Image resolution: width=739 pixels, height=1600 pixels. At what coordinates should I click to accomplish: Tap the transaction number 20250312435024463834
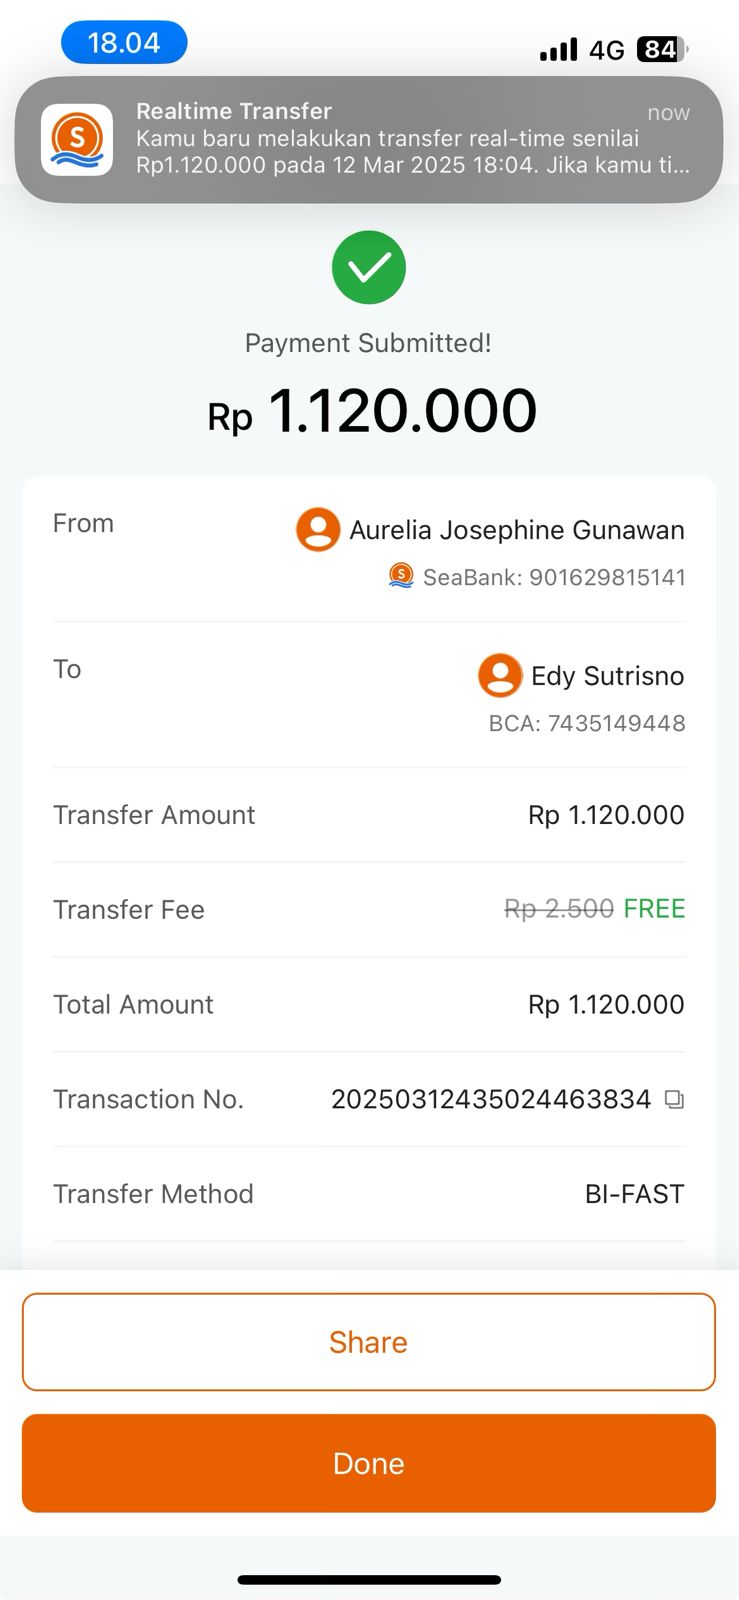(x=491, y=1100)
